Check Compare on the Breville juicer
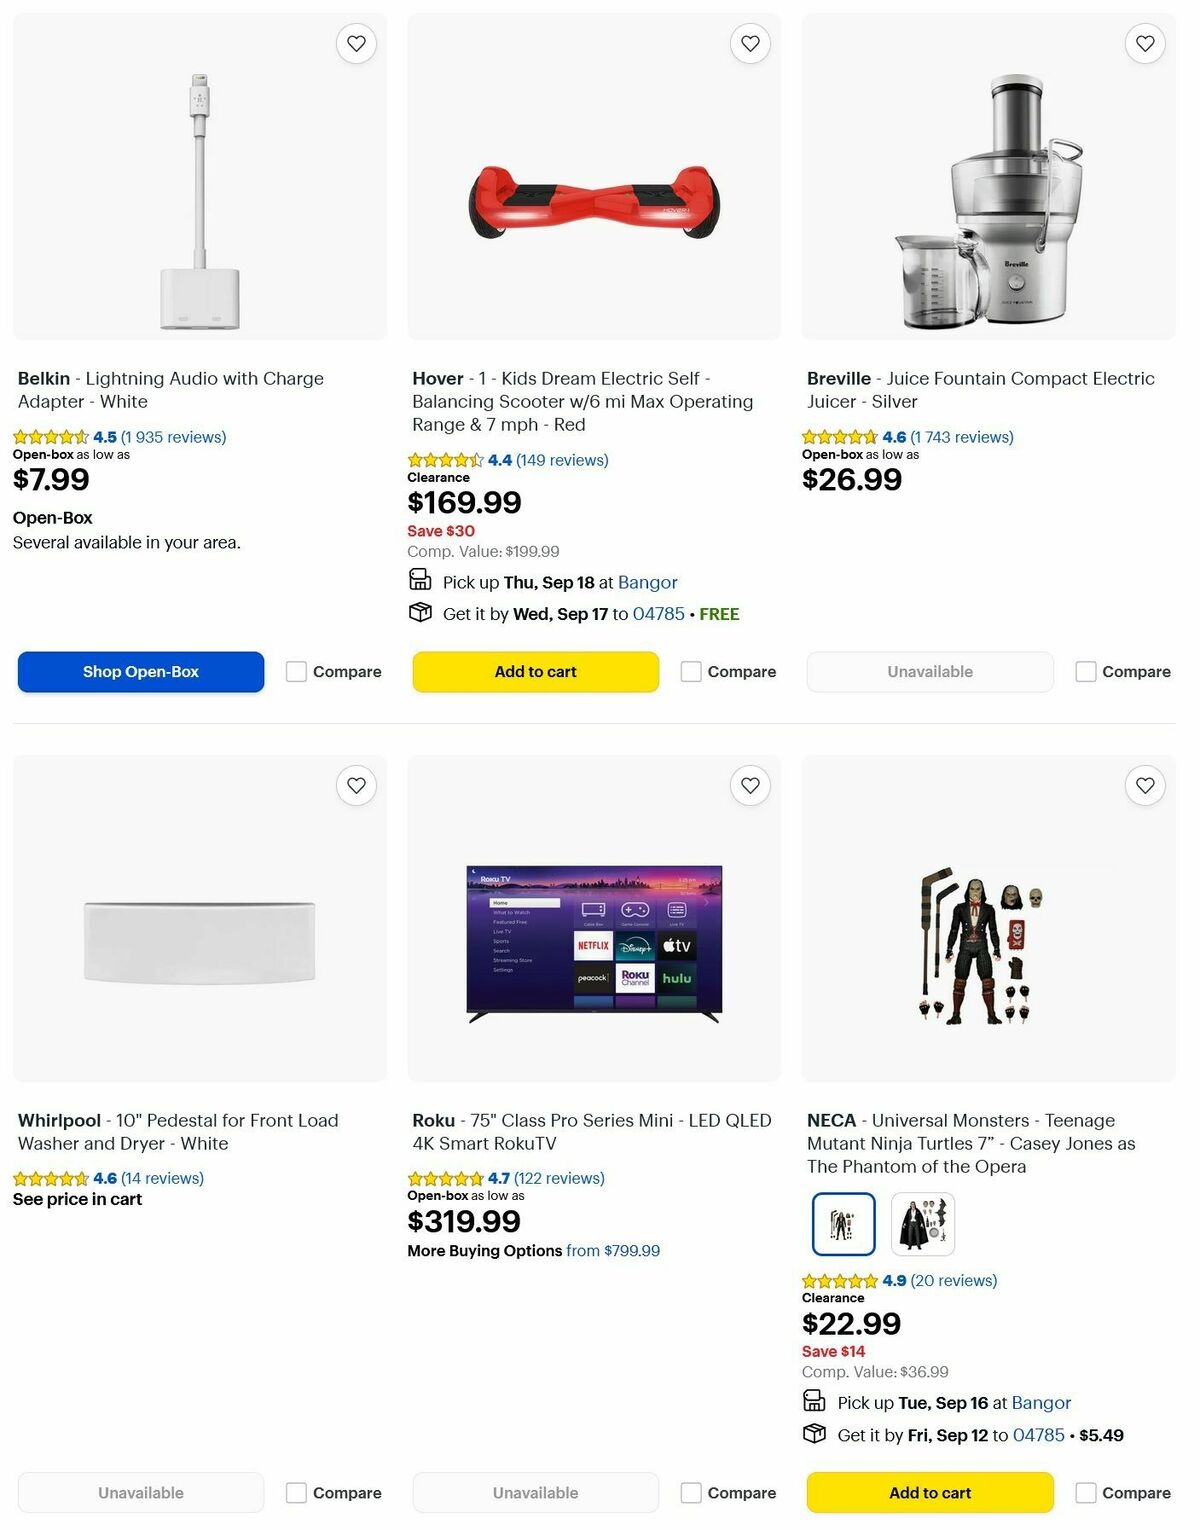1200x1530 pixels. click(x=1085, y=671)
